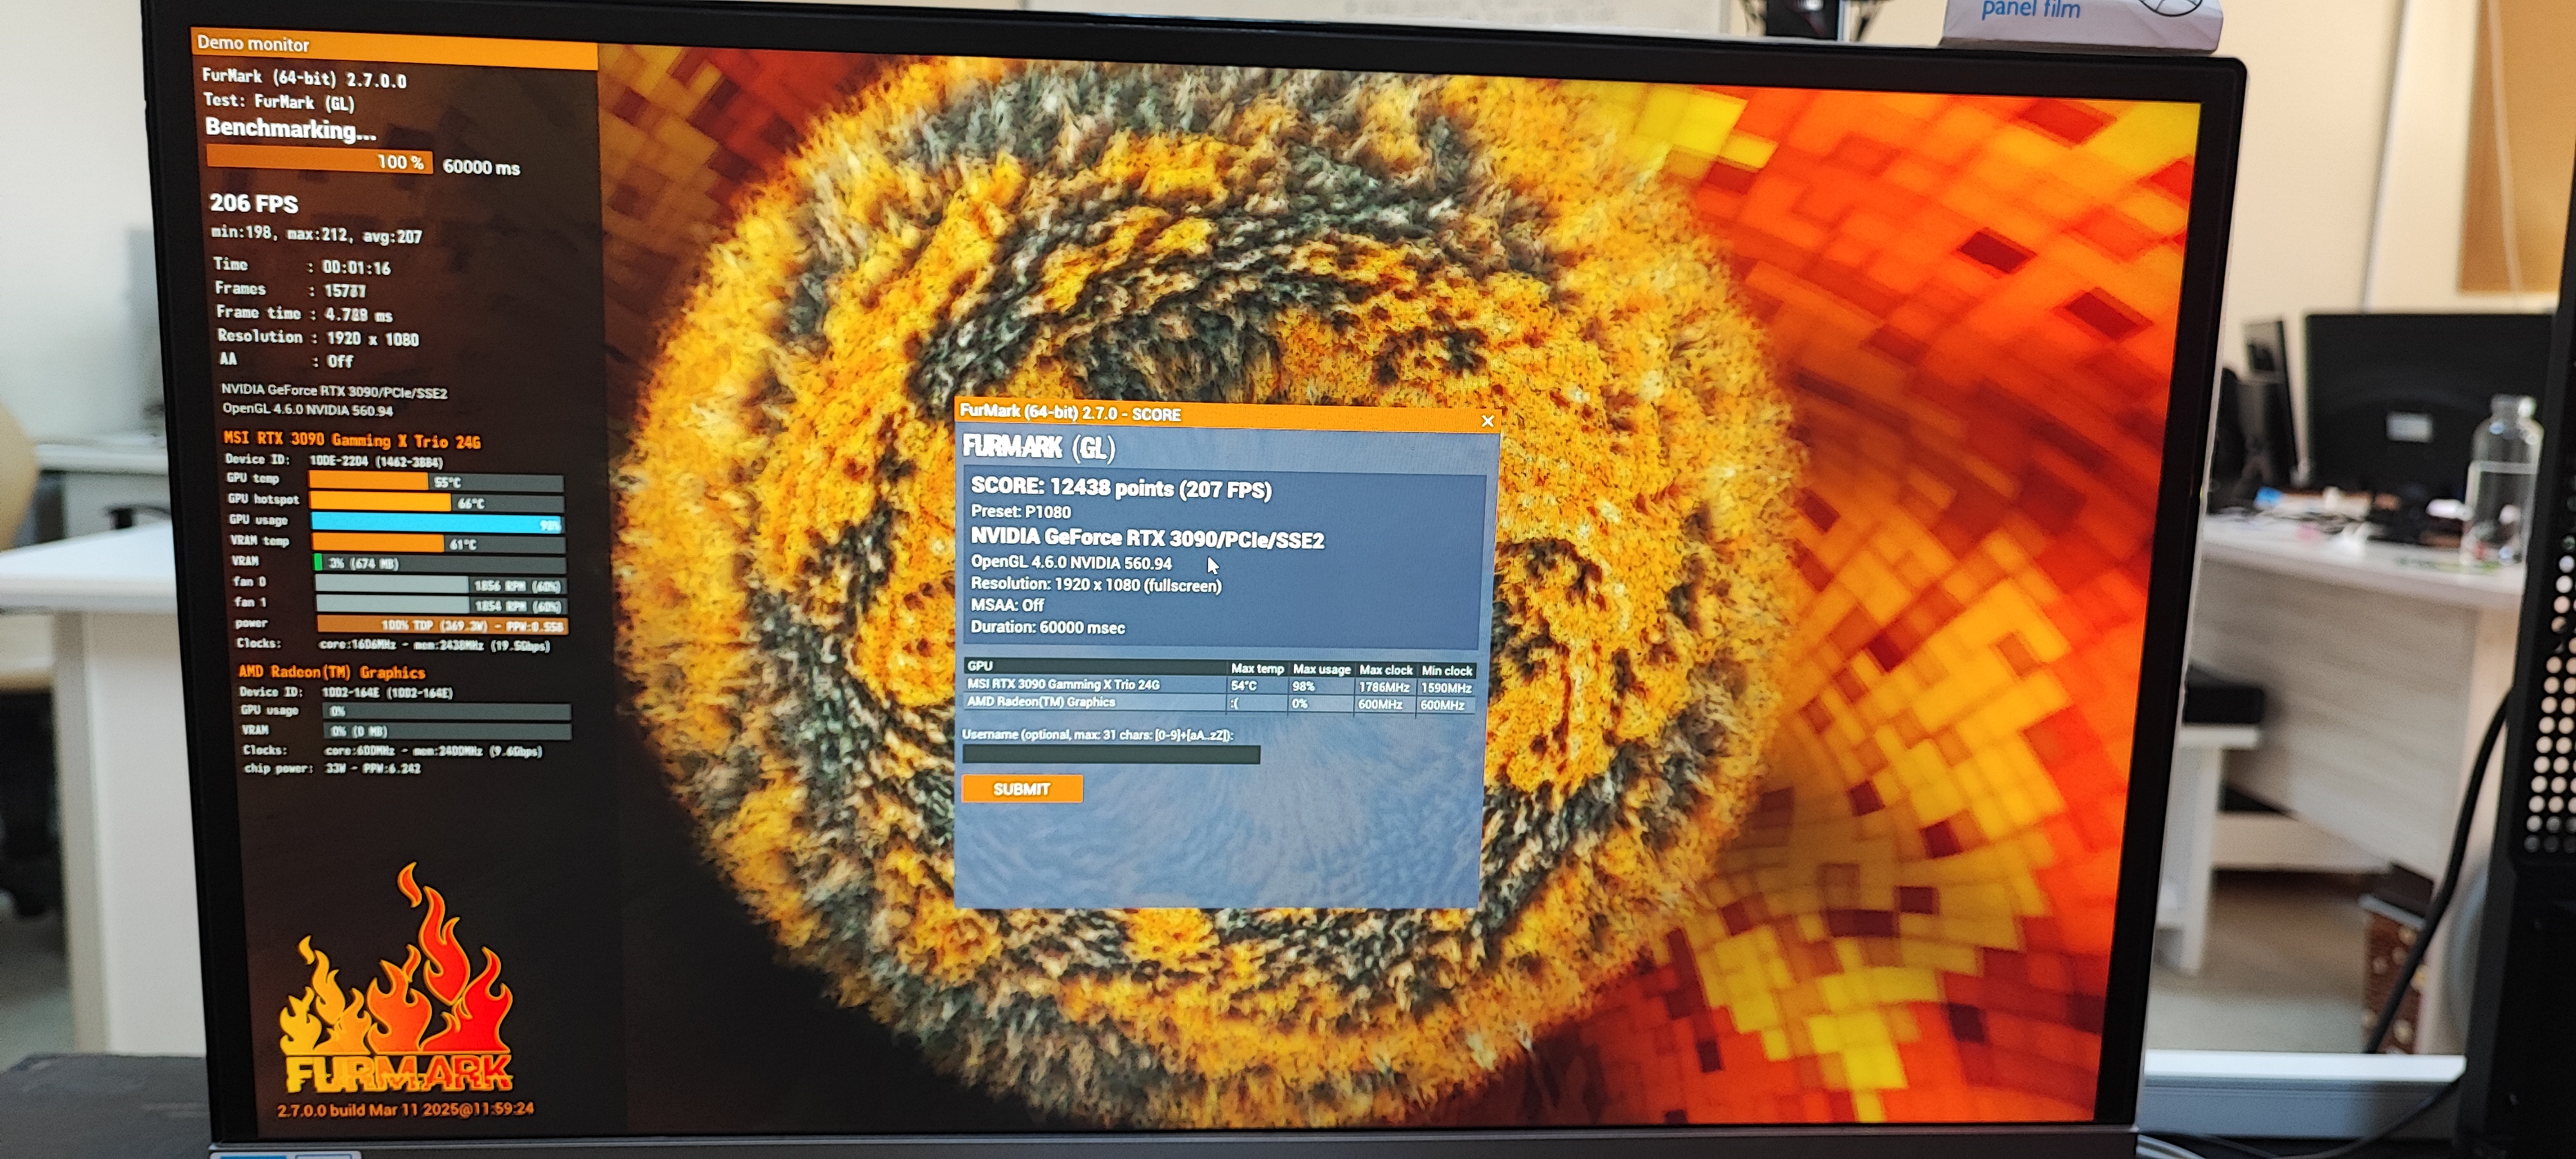Click the '60000 ms' value beside the progress bar

tap(481, 167)
